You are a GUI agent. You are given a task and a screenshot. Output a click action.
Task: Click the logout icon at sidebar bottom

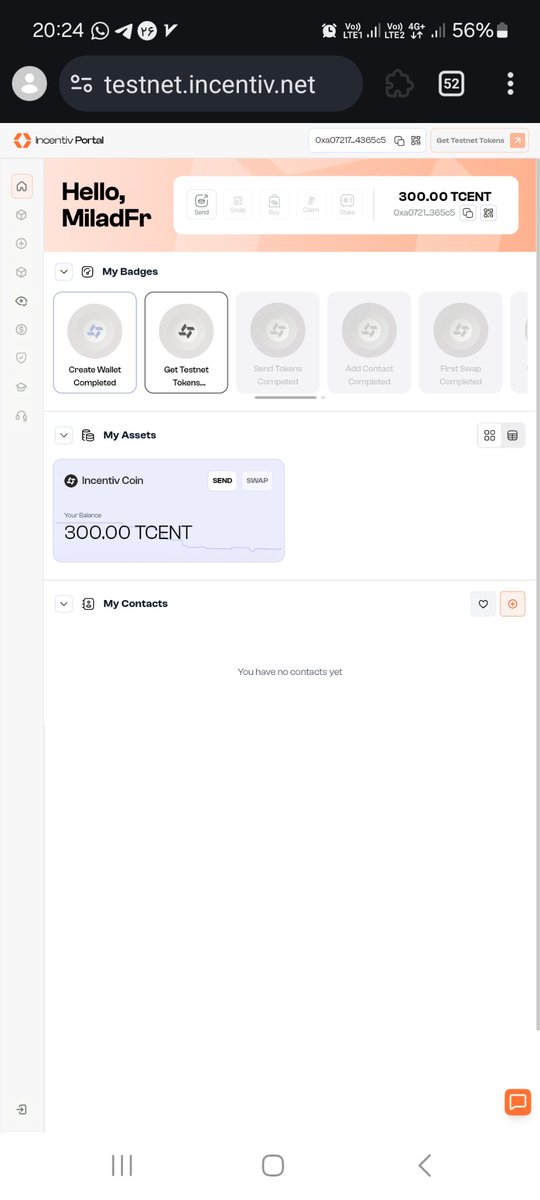(21, 1109)
